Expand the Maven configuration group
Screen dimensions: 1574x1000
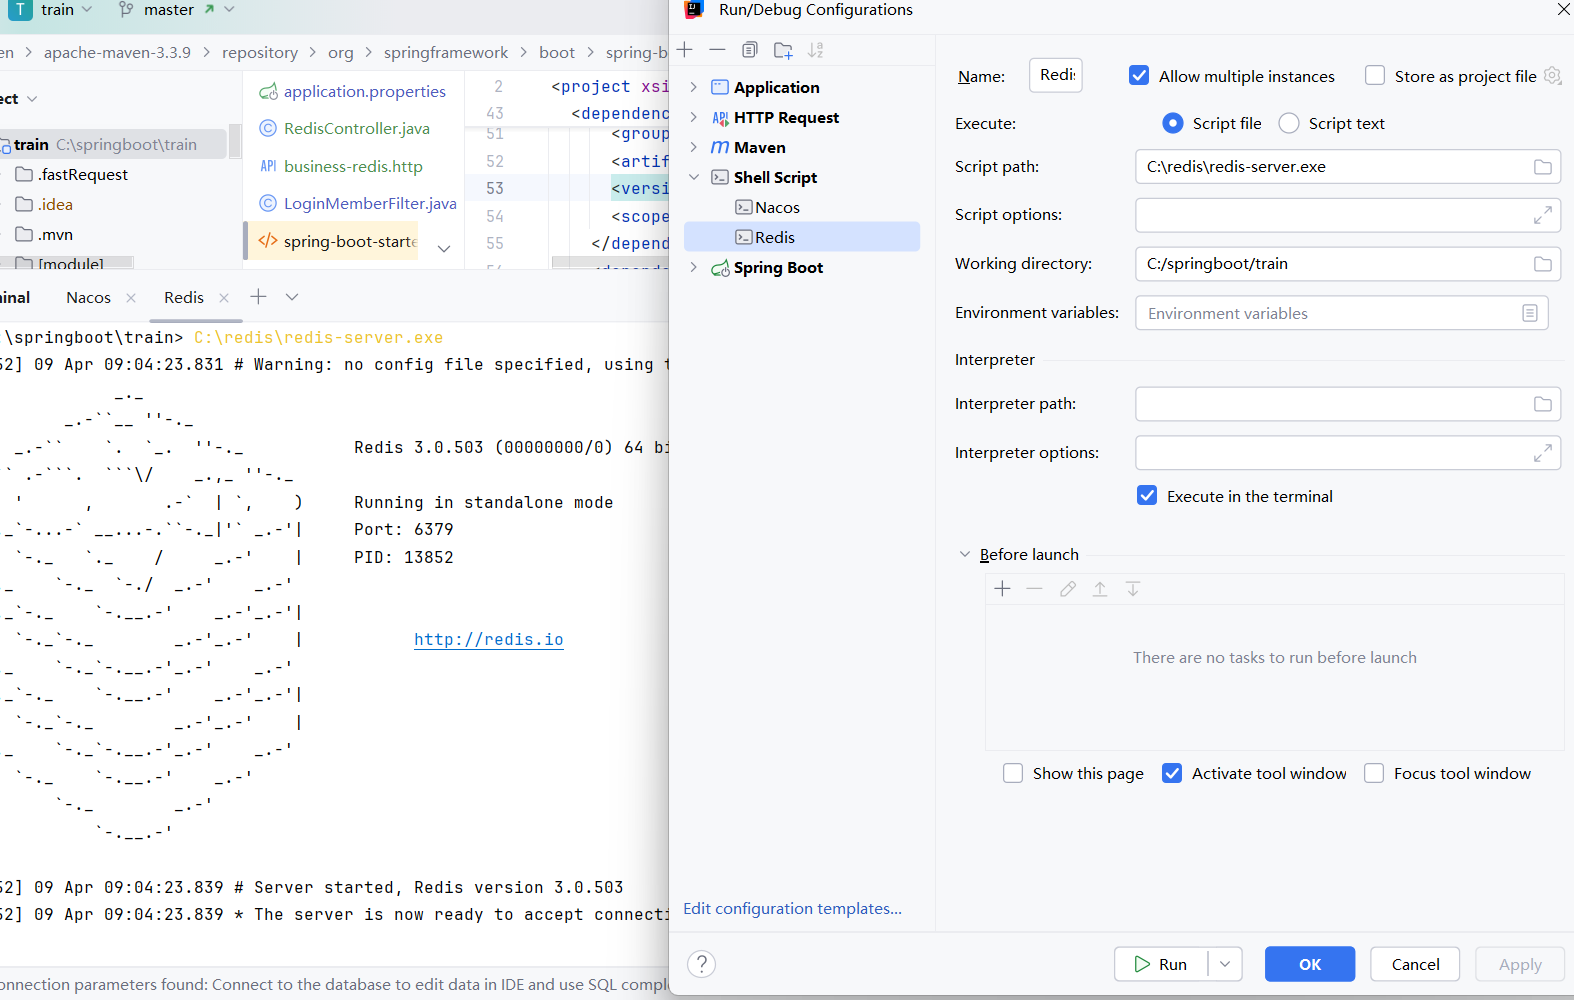(694, 147)
